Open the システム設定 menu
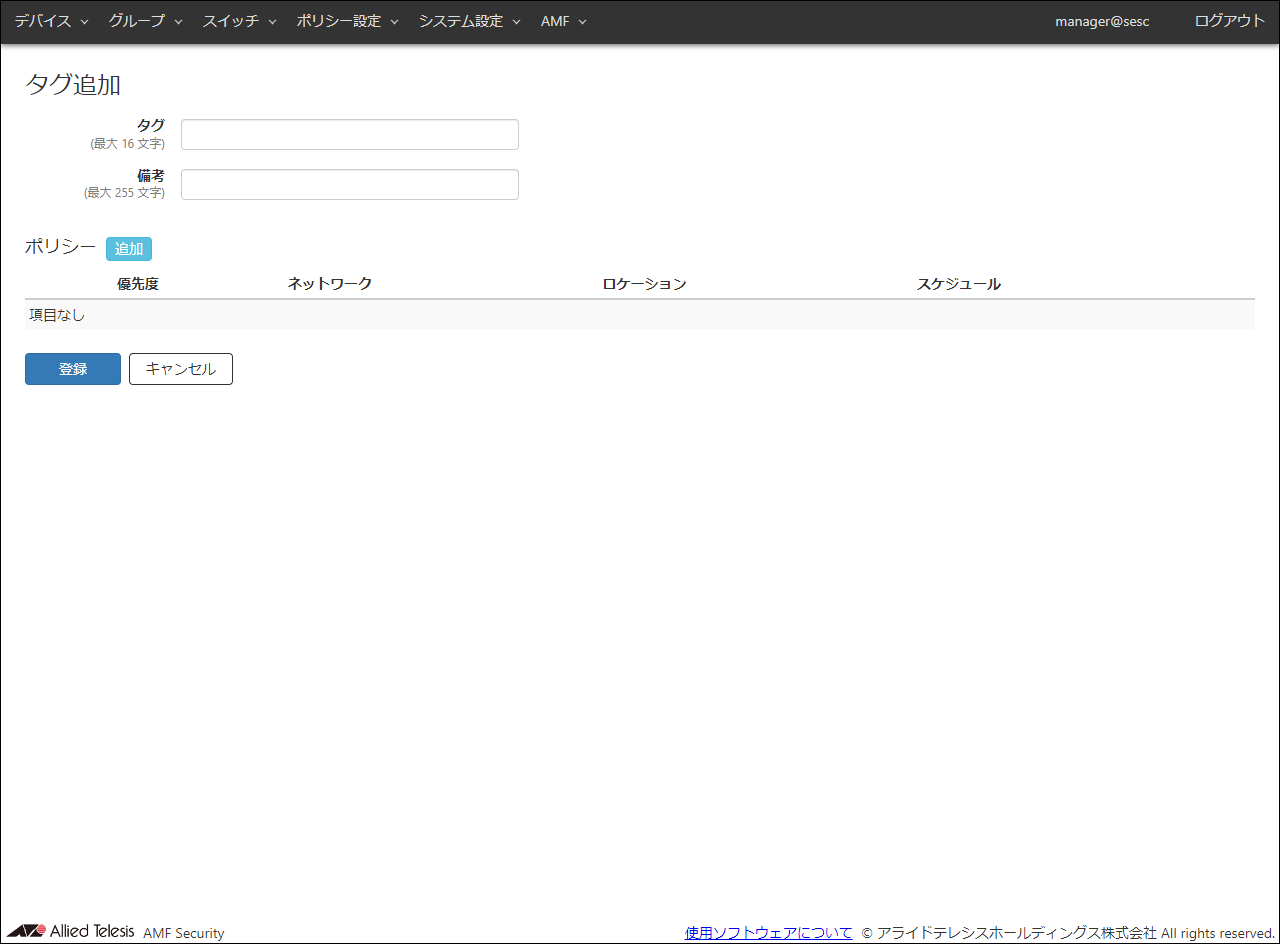This screenshot has width=1280, height=944. point(469,21)
